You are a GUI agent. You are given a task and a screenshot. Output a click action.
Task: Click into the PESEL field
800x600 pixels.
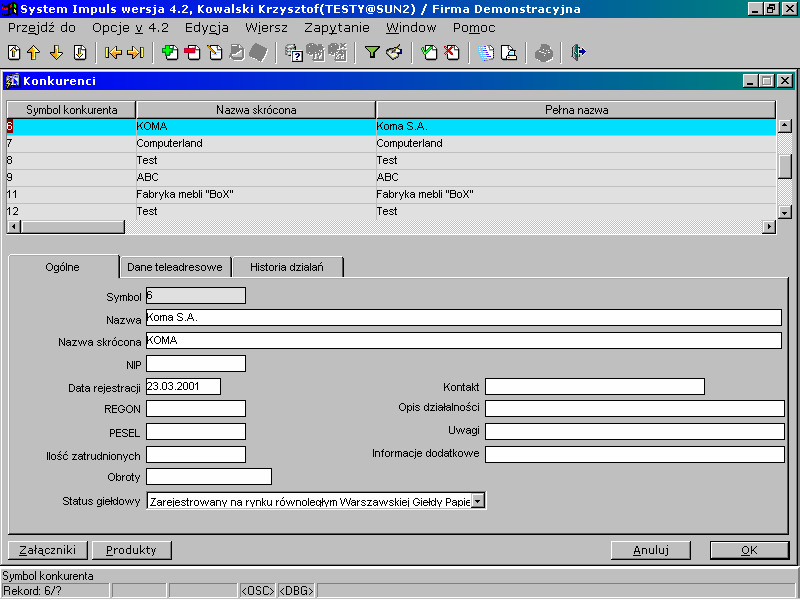click(x=196, y=432)
